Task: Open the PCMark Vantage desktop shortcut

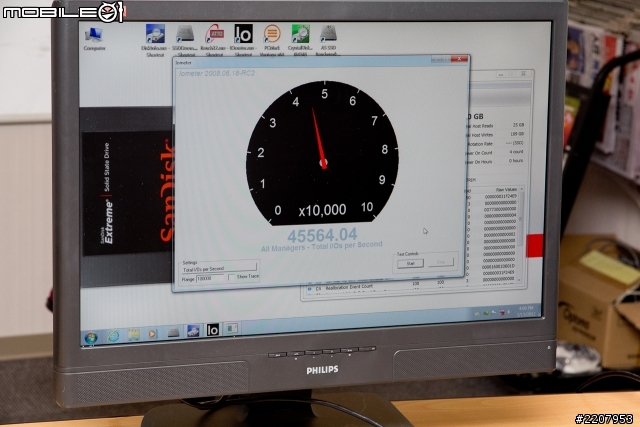Action: 272,40
